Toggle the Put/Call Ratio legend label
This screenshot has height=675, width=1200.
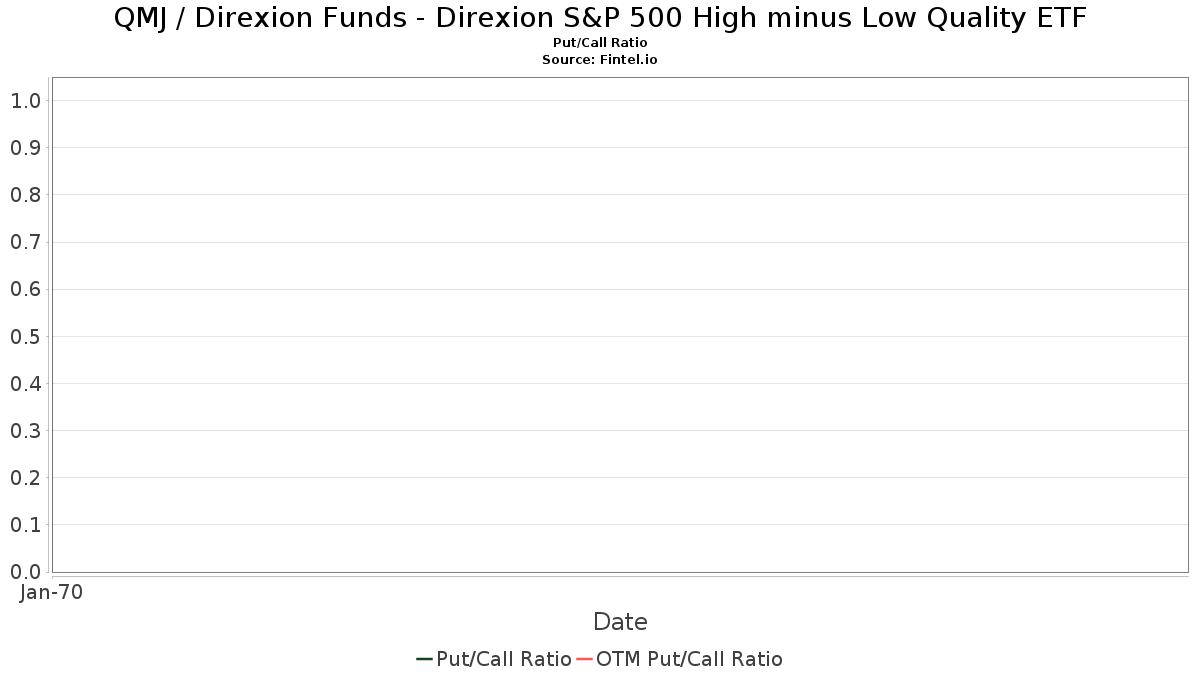pyautogui.click(x=504, y=659)
